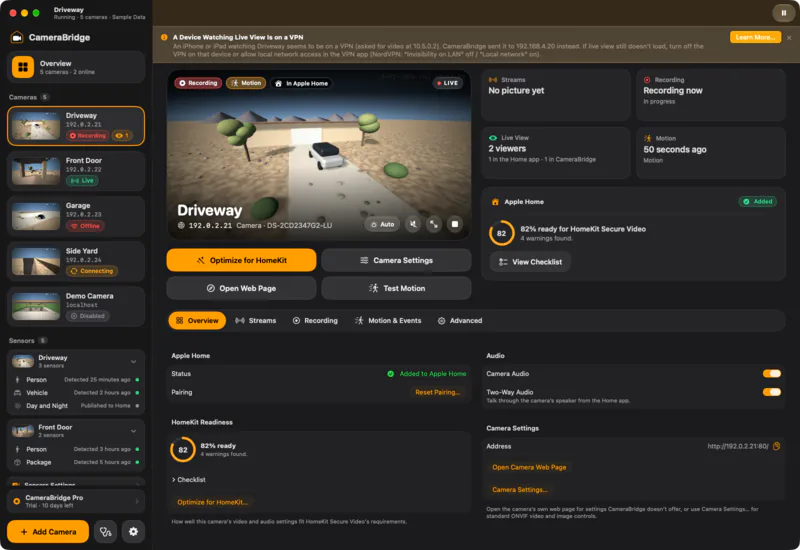Image resolution: width=800 pixels, height=550 pixels.
Task: Click the viewer count eye badge on Driveway
Action: 122,136
